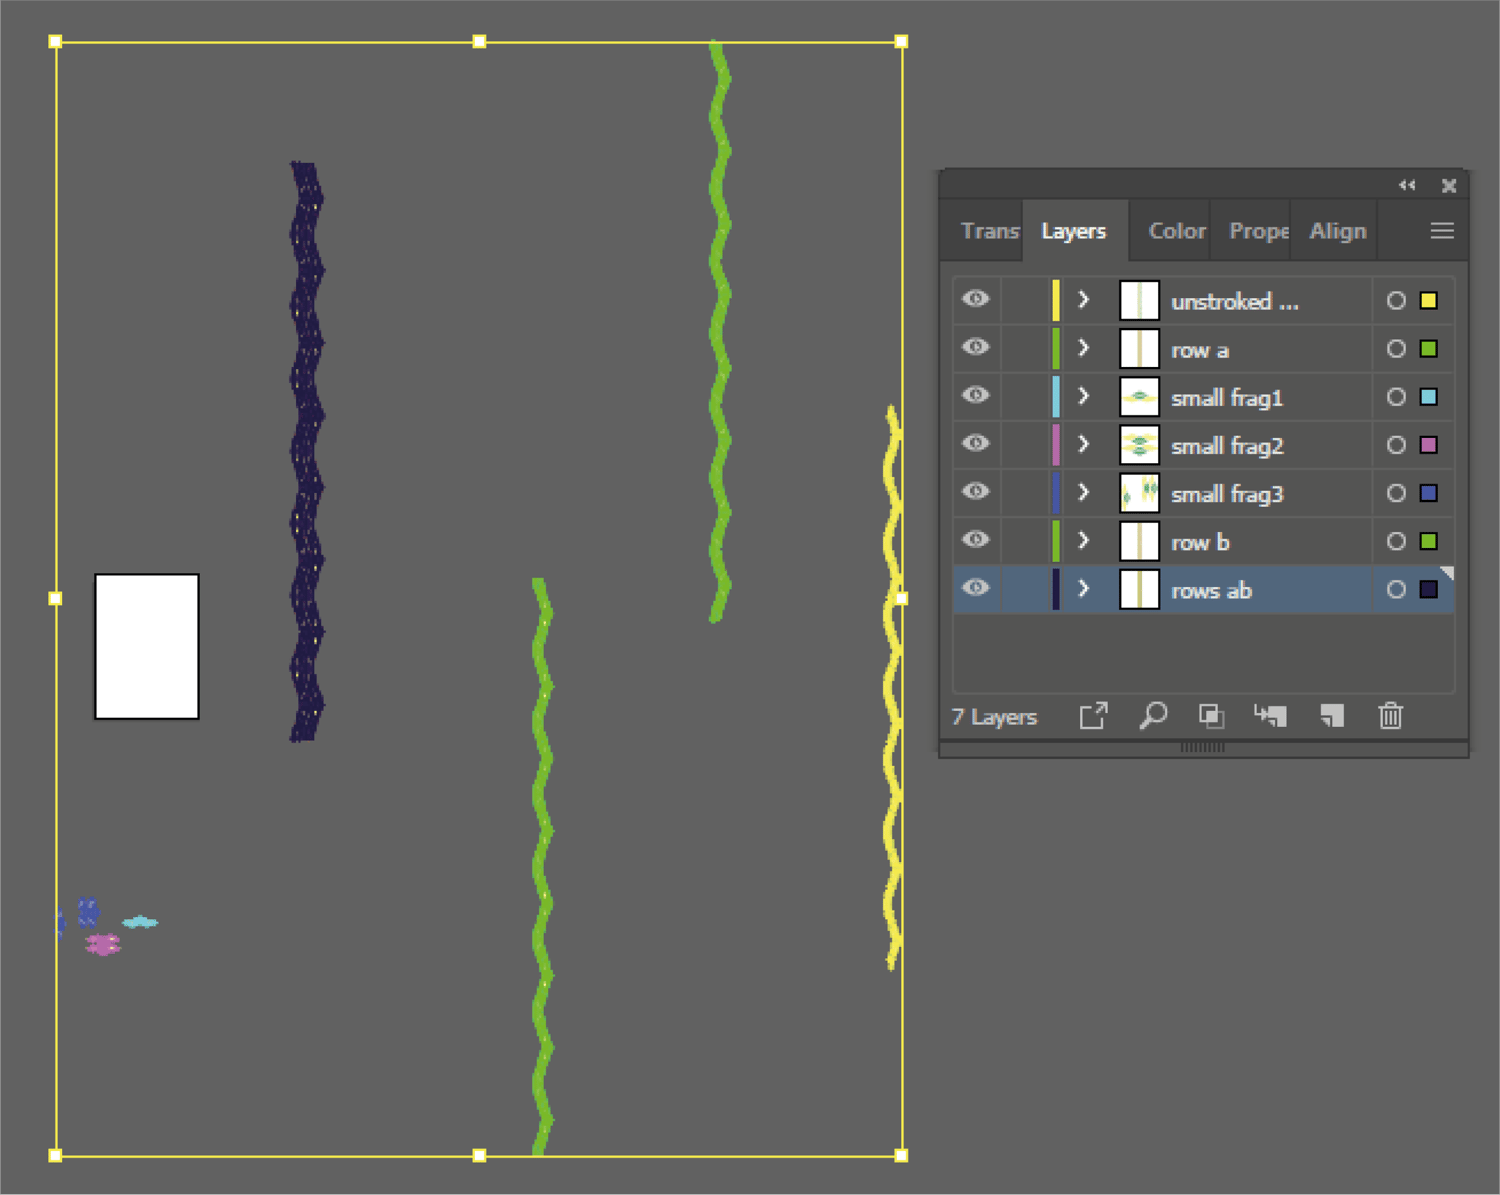Screen dimensions: 1500x1195
Task: Expand the row a layer
Action: [x=1083, y=348]
